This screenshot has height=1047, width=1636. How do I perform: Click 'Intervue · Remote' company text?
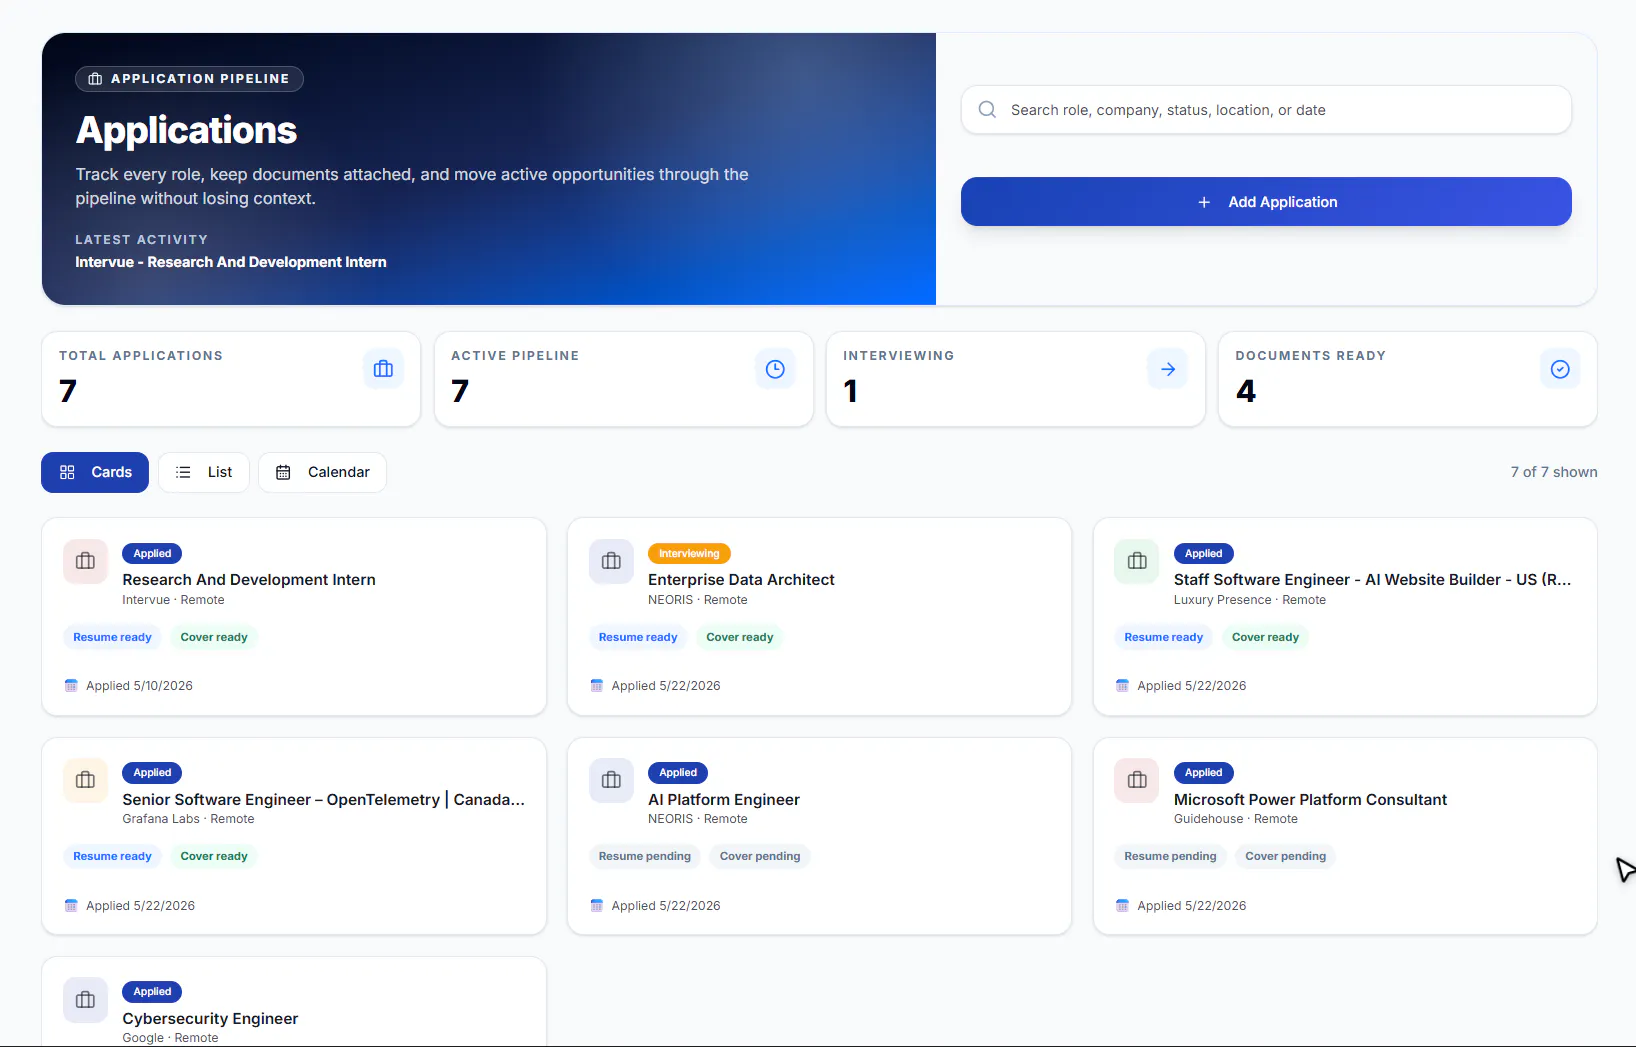click(173, 600)
